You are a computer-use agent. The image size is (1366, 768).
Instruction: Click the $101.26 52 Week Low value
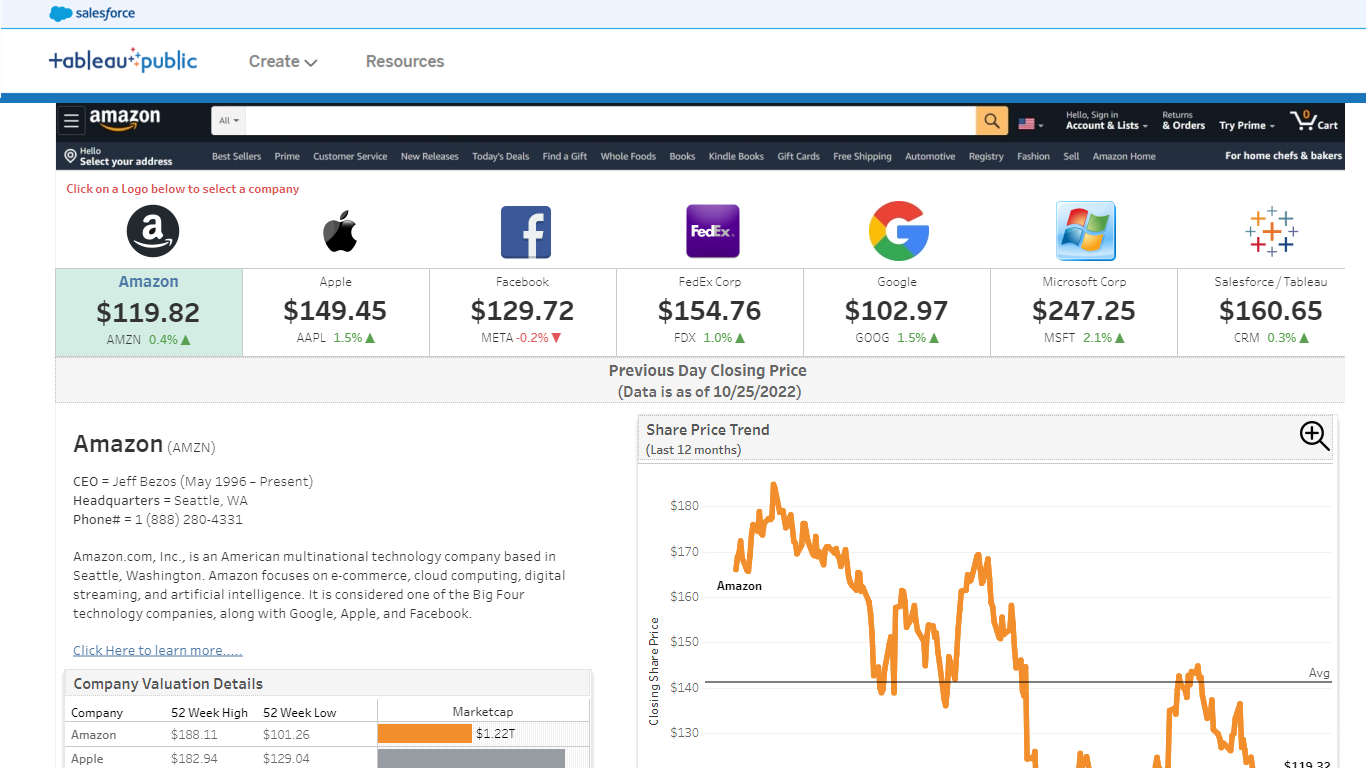tap(286, 735)
